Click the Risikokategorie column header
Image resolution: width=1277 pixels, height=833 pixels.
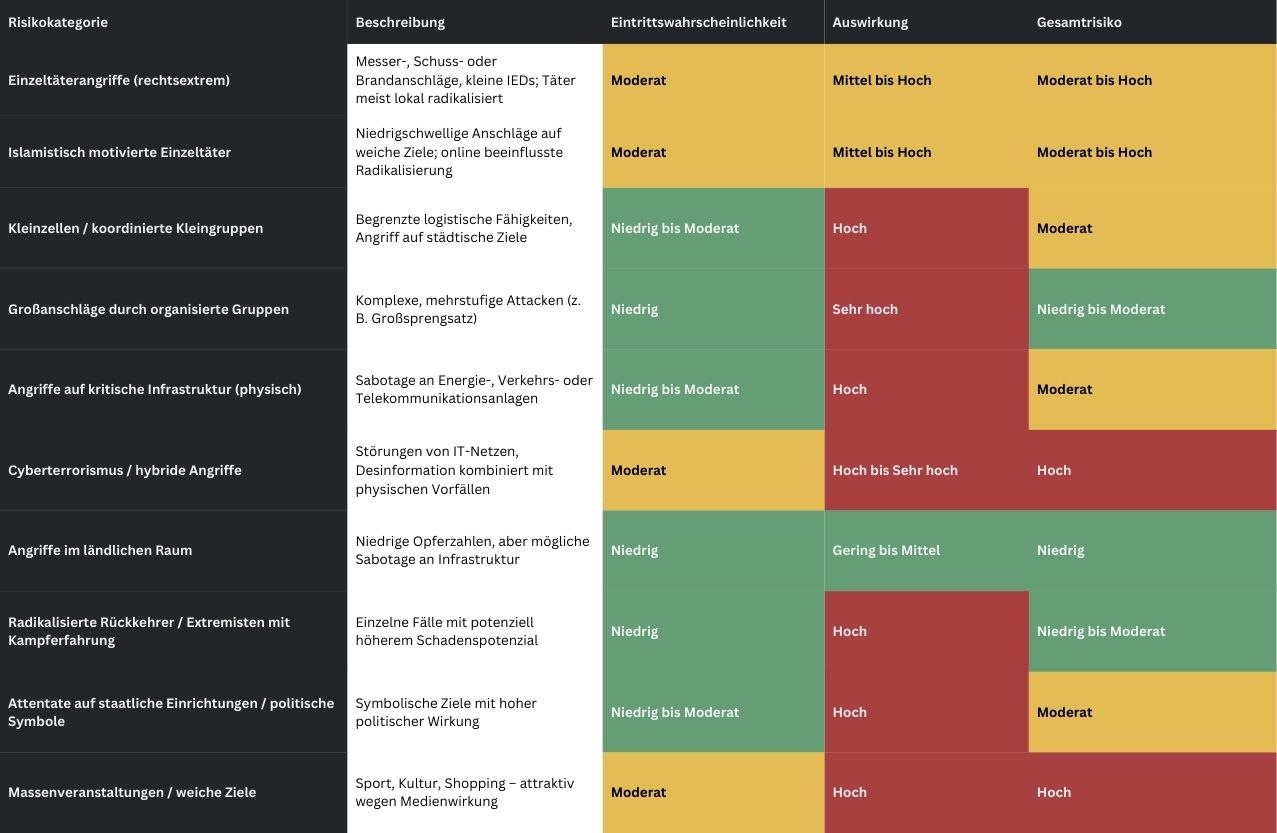click(x=58, y=22)
